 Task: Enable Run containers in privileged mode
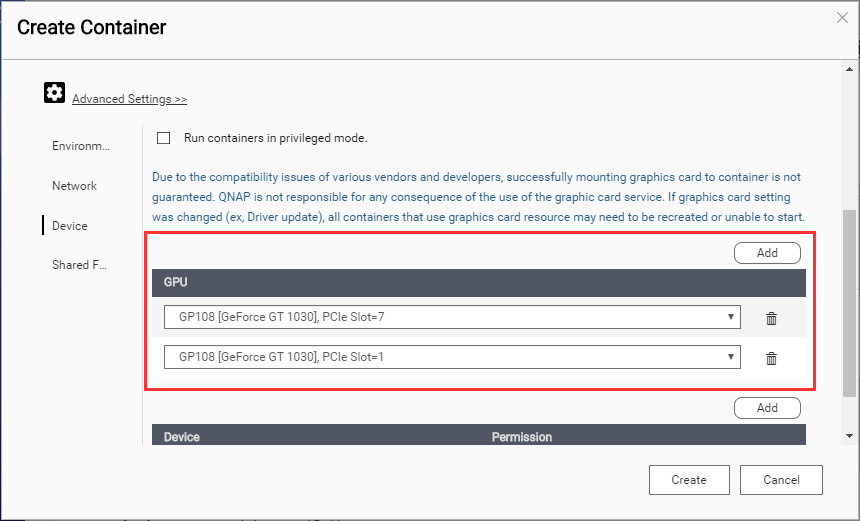(x=164, y=138)
